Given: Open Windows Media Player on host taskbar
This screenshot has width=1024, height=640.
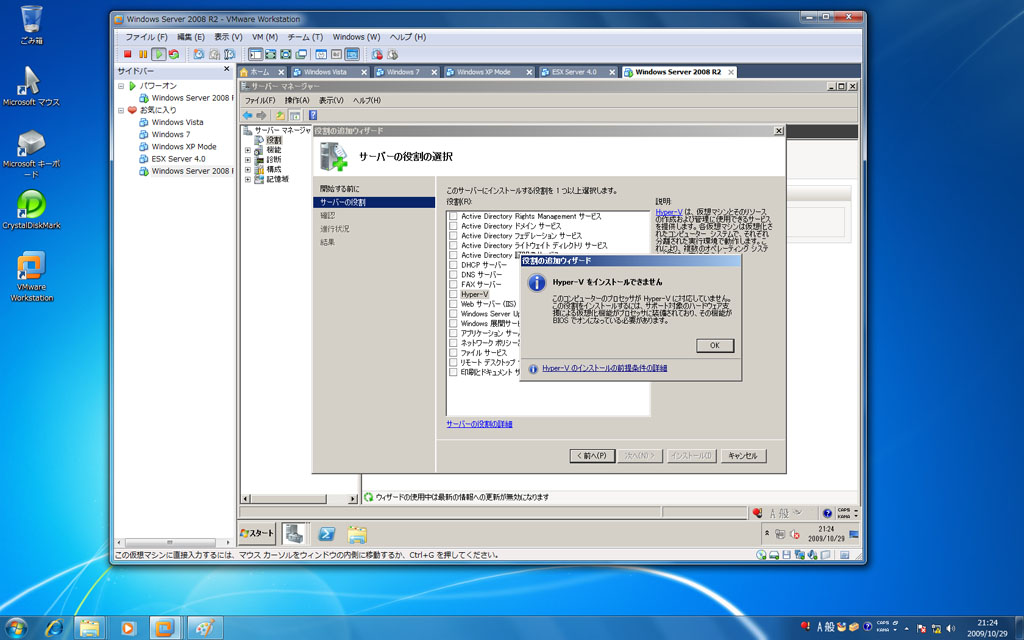Looking at the screenshot, I should [128, 628].
